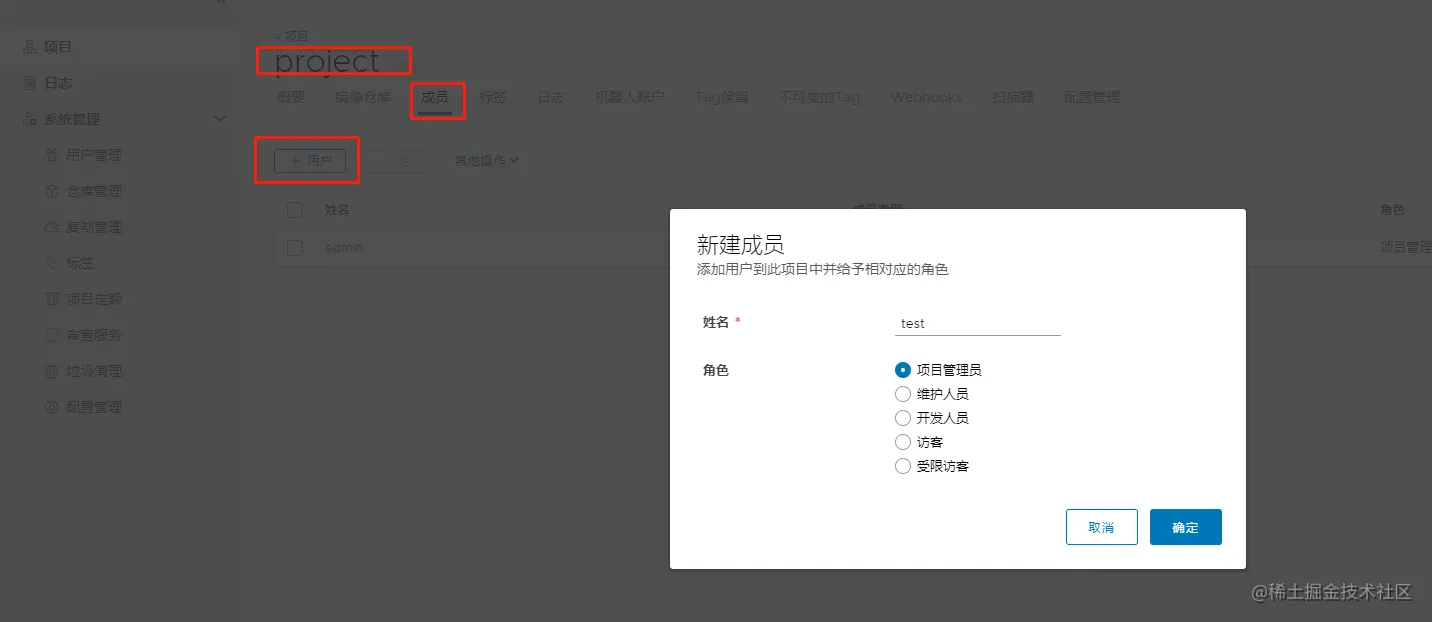
Task: Click the admin name cell
Action: coord(344,247)
